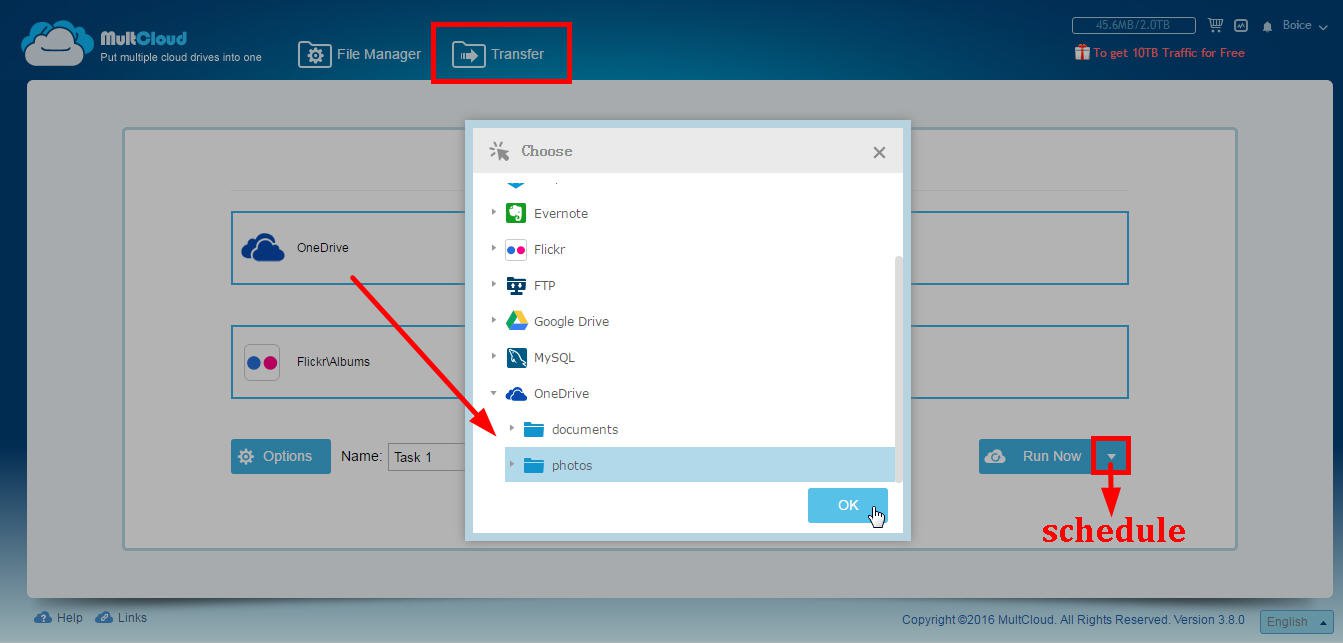Click the Help cloud icon
Viewport: 1343px width, 643px height.
click(43, 618)
